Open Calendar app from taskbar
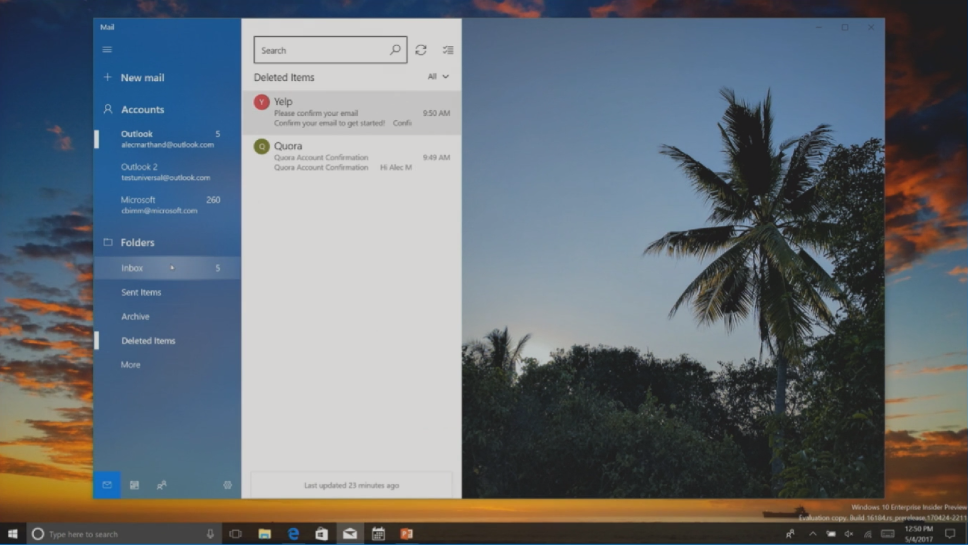This screenshot has height=545, width=968. coord(378,534)
